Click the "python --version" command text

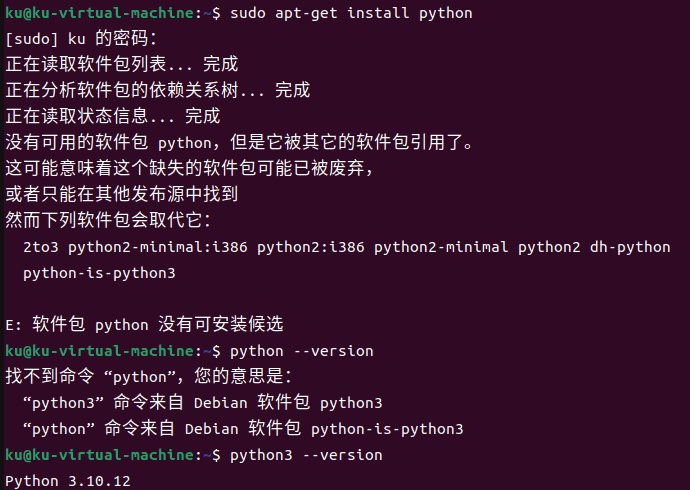pyautogui.click(x=301, y=351)
